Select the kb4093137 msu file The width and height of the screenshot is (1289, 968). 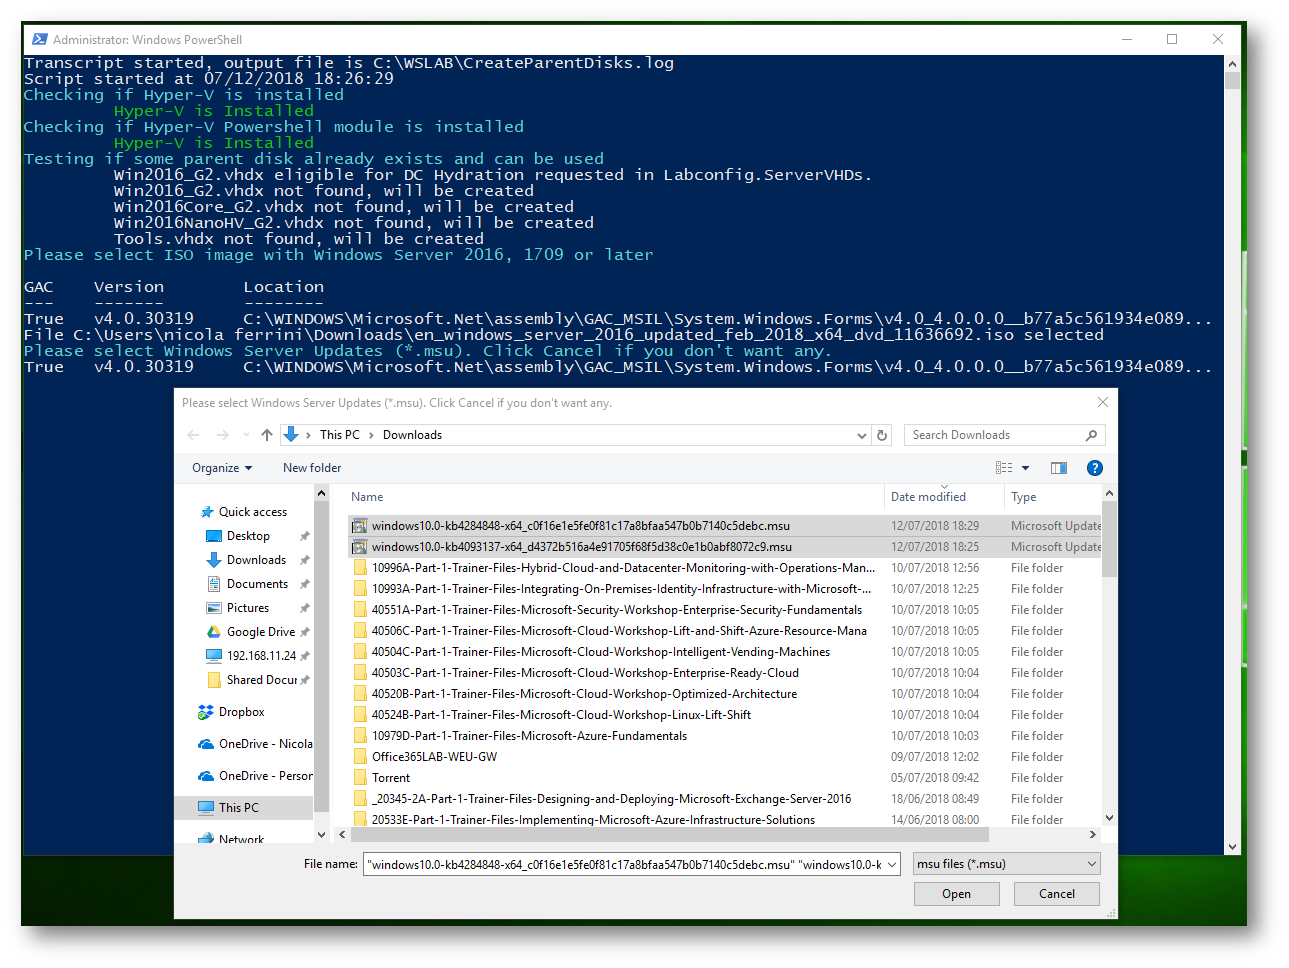coord(725,547)
